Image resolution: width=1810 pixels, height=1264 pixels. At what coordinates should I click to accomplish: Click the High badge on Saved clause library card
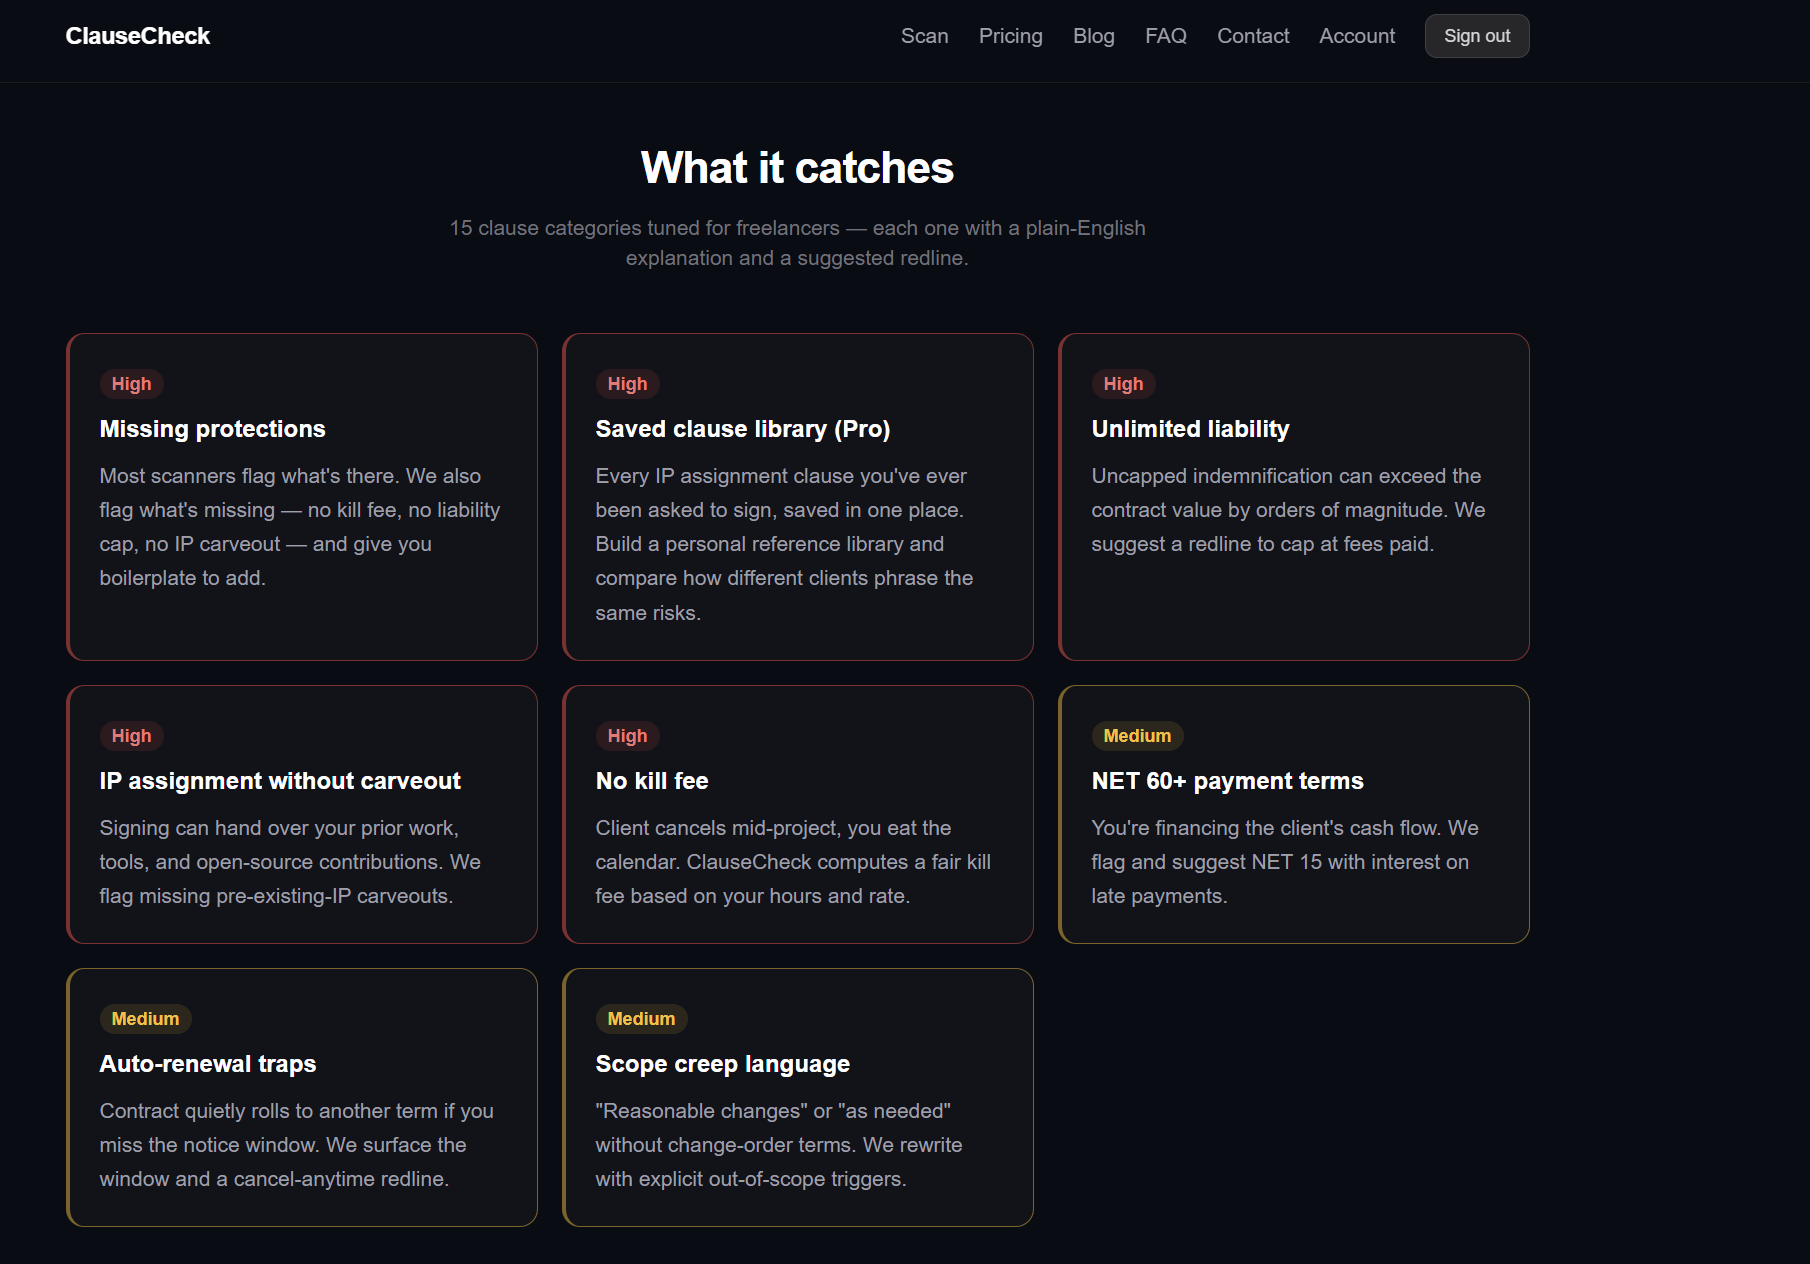(627, 383)
